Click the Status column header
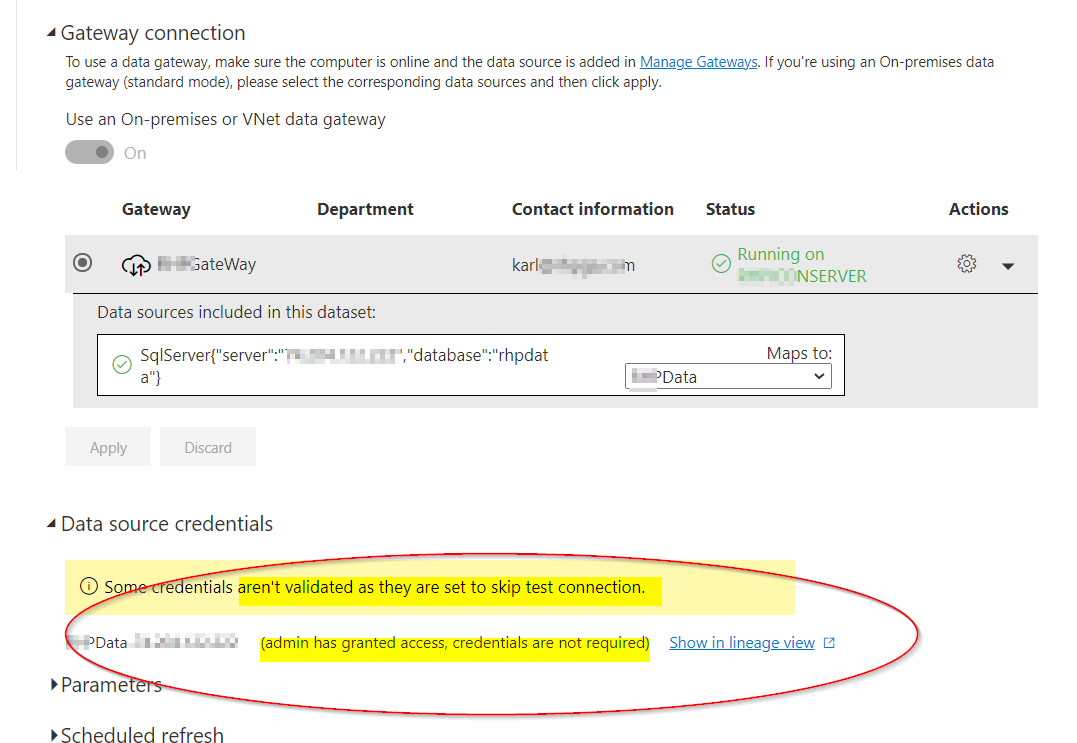Viewport: 1077px width, 743px height. click(x=730, y=209)
